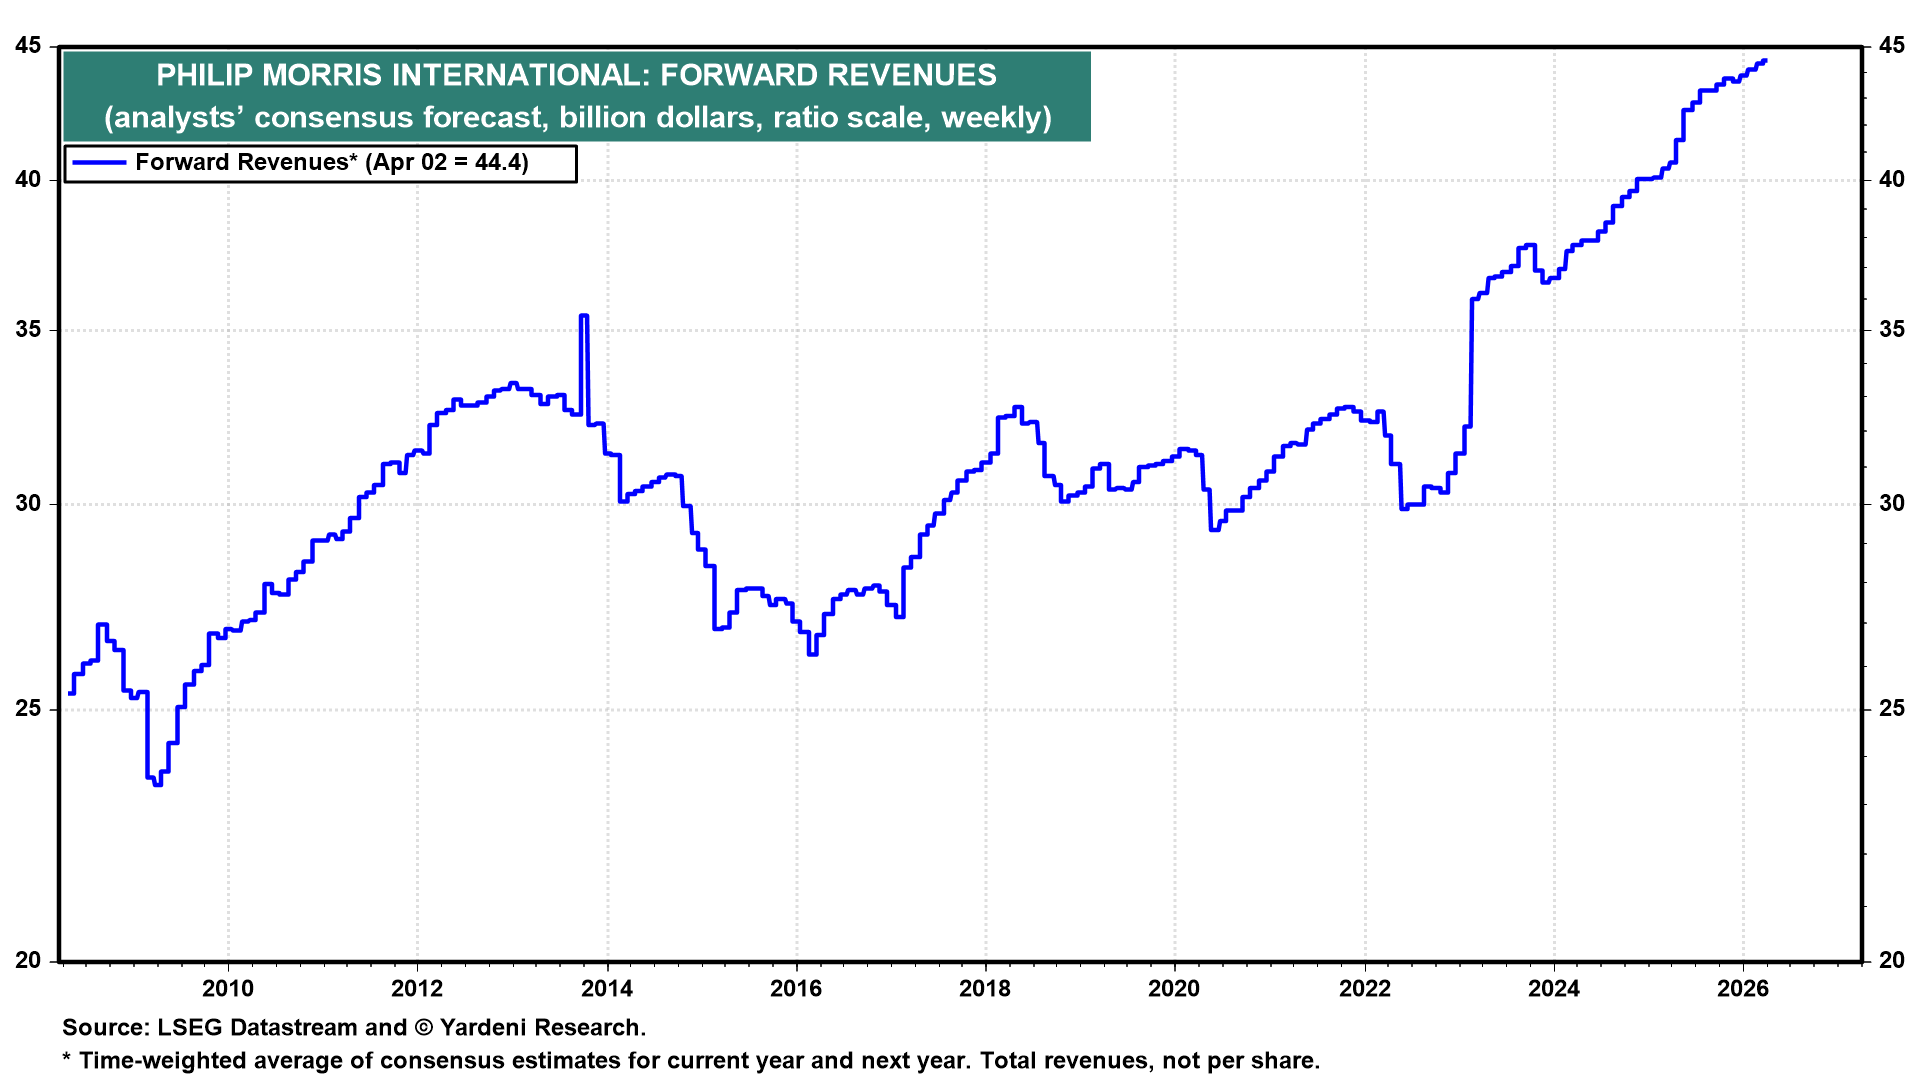Click the time-weighted average footnote text
This screenshot has height=1080, width=1920.
(x=691, y=1060)
